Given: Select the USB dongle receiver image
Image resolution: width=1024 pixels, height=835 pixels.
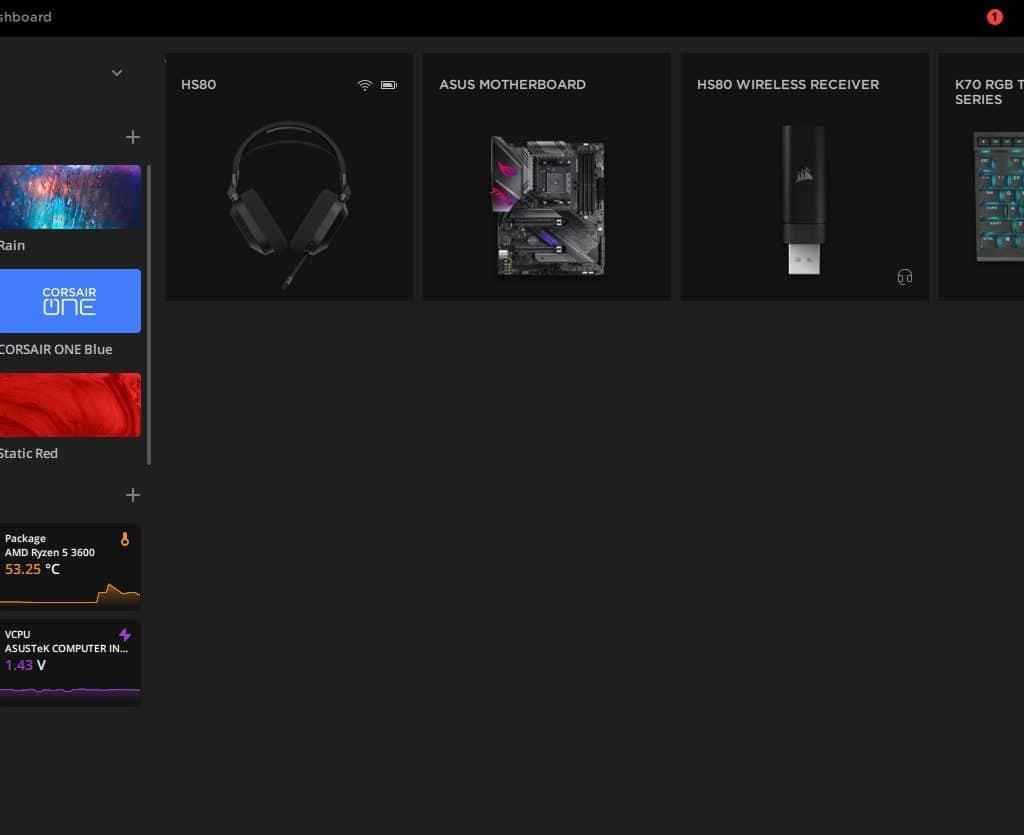Looking at the screenshot, I should click(x=804, y=200).
